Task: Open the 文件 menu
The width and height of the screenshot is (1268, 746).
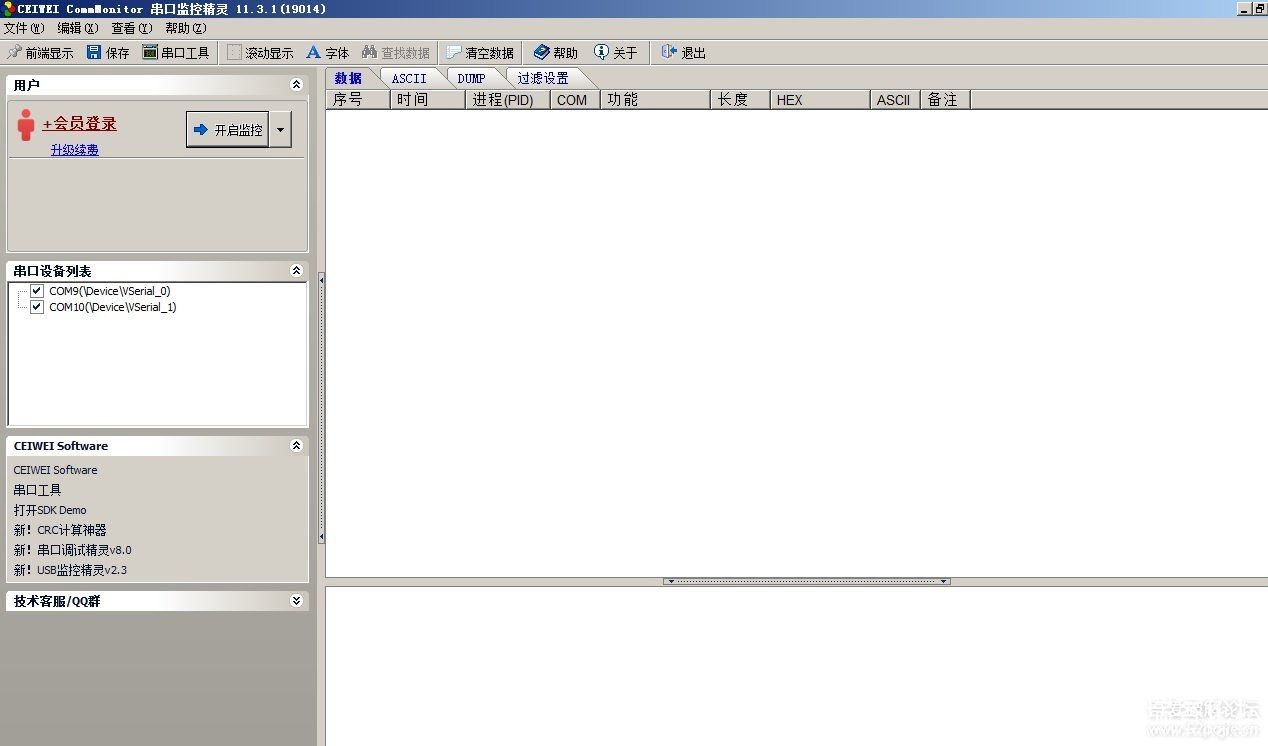Action: click(x=24, y=28)
